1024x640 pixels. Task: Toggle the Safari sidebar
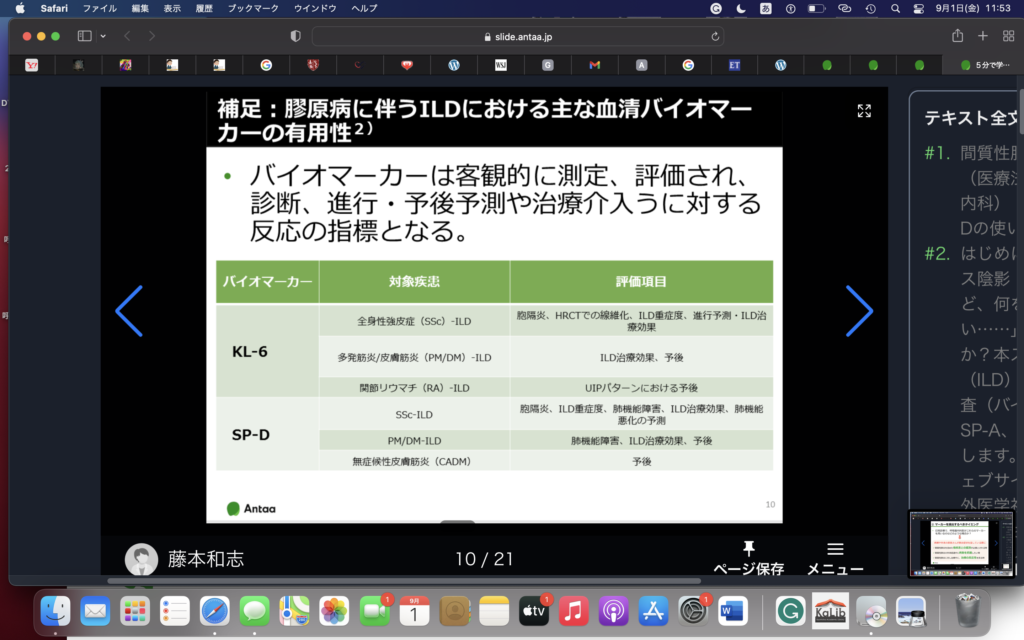tap(84, 36)
